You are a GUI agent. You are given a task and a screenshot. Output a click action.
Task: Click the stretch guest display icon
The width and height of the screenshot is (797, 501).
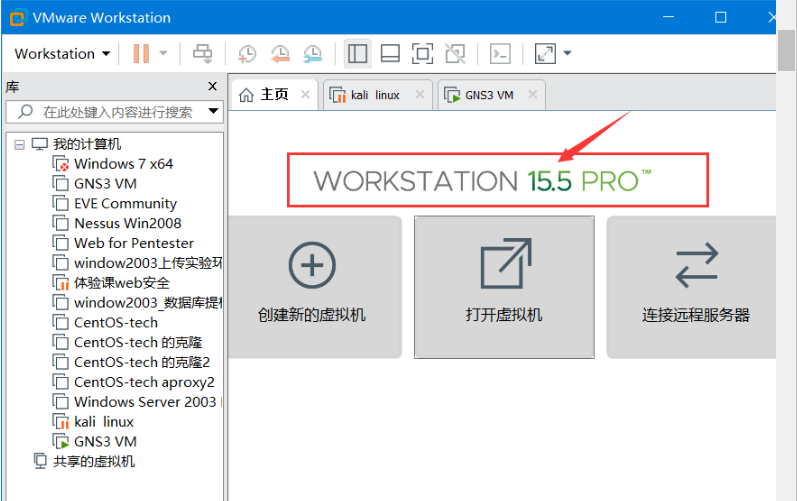click(545, 53)
